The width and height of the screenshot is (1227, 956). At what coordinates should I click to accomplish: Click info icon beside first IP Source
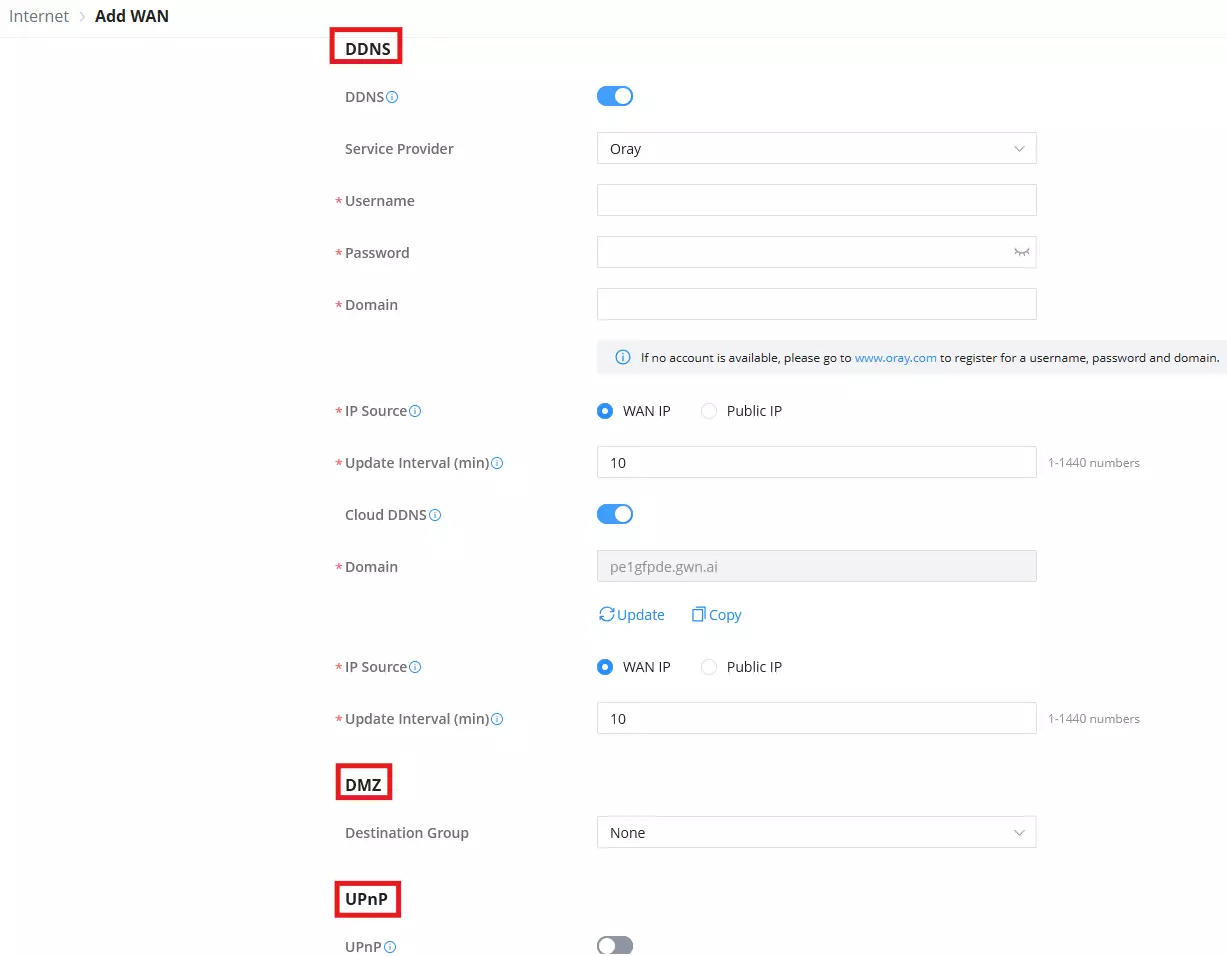[415, 411]
